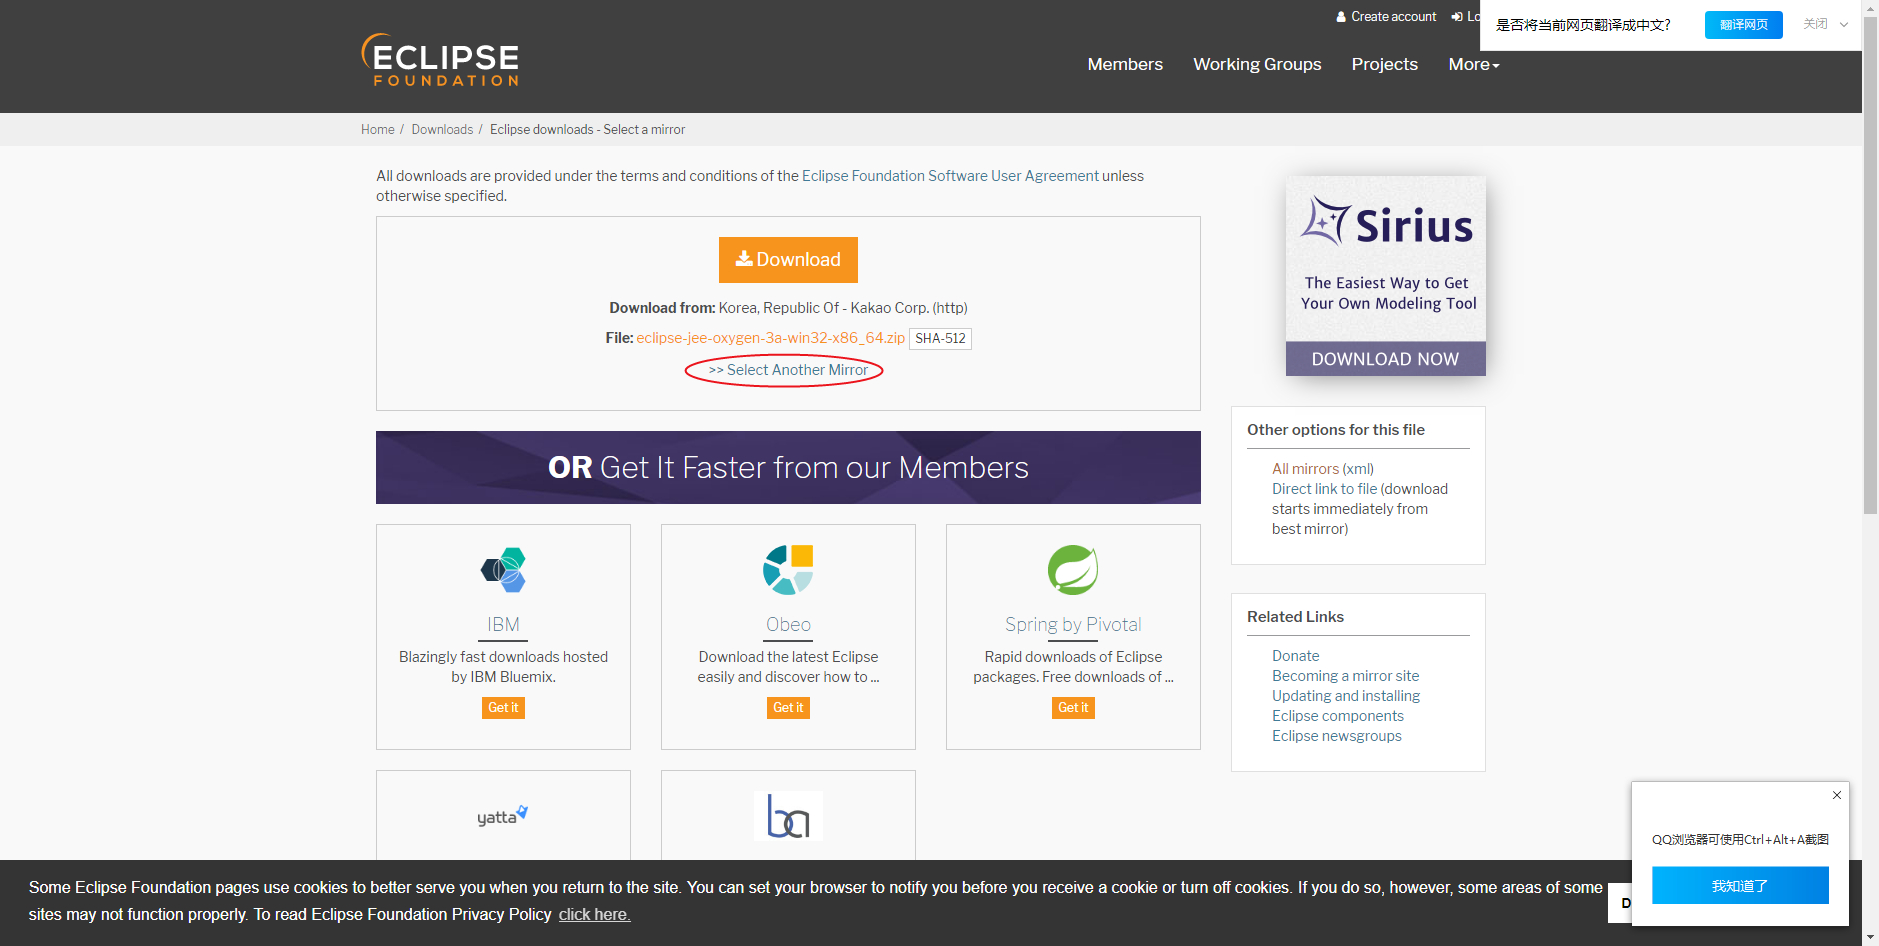Click the eclipse-jee-oxygen zip file link
This screenshot has height=946, width=1879.
click(x=770, y=338)
